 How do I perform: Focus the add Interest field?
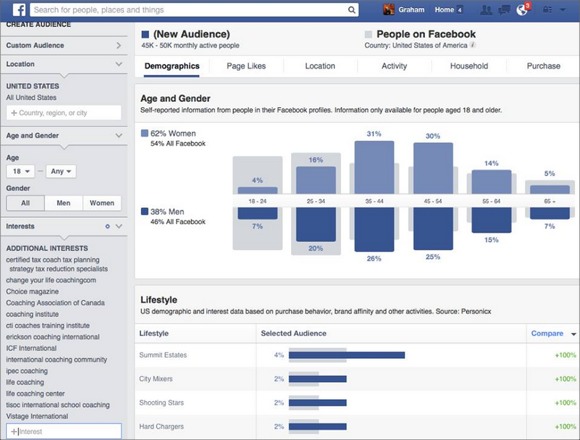pyautogui.click(x=64, y=431)
